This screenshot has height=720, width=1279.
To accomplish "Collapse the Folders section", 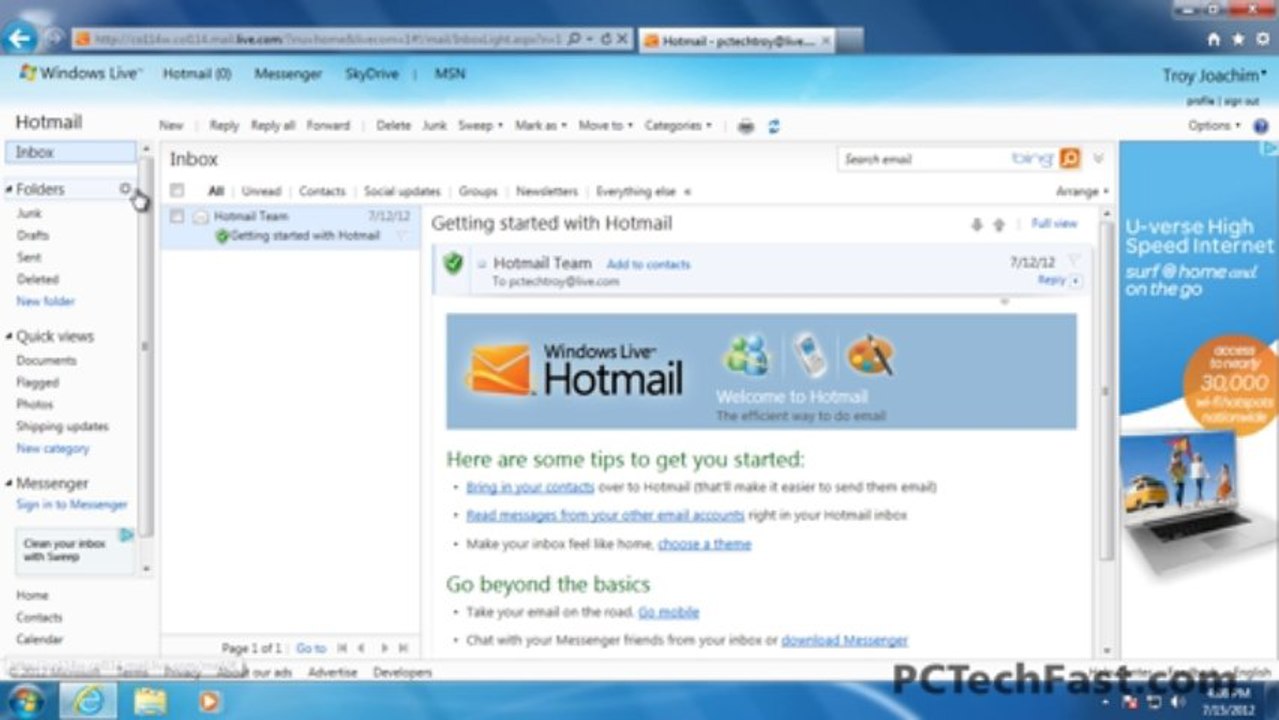I will (9, 189).
